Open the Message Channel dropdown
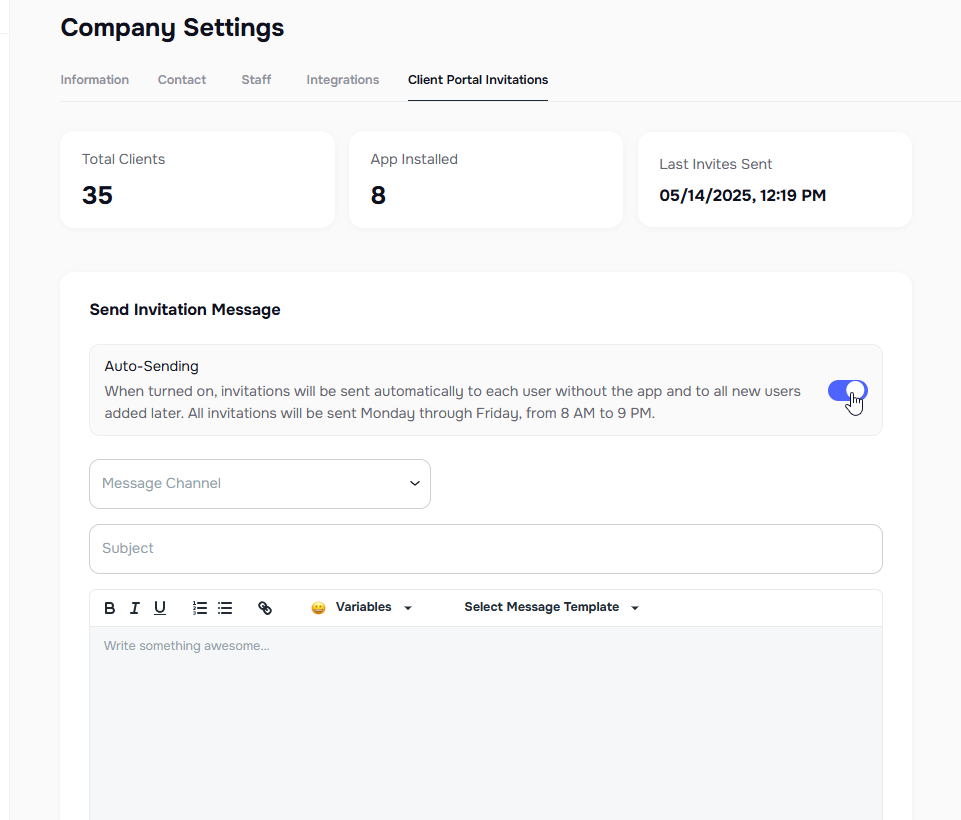The image size is (961, 820). [259, 483]
